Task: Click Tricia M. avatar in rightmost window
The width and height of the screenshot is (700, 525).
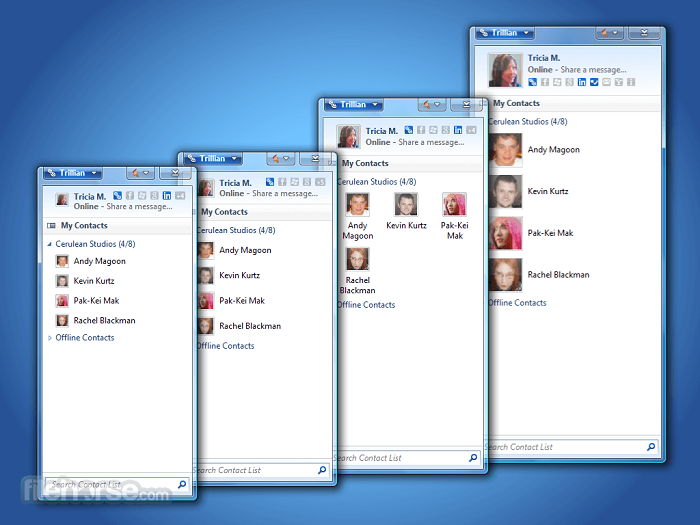Action: (505, 70)
